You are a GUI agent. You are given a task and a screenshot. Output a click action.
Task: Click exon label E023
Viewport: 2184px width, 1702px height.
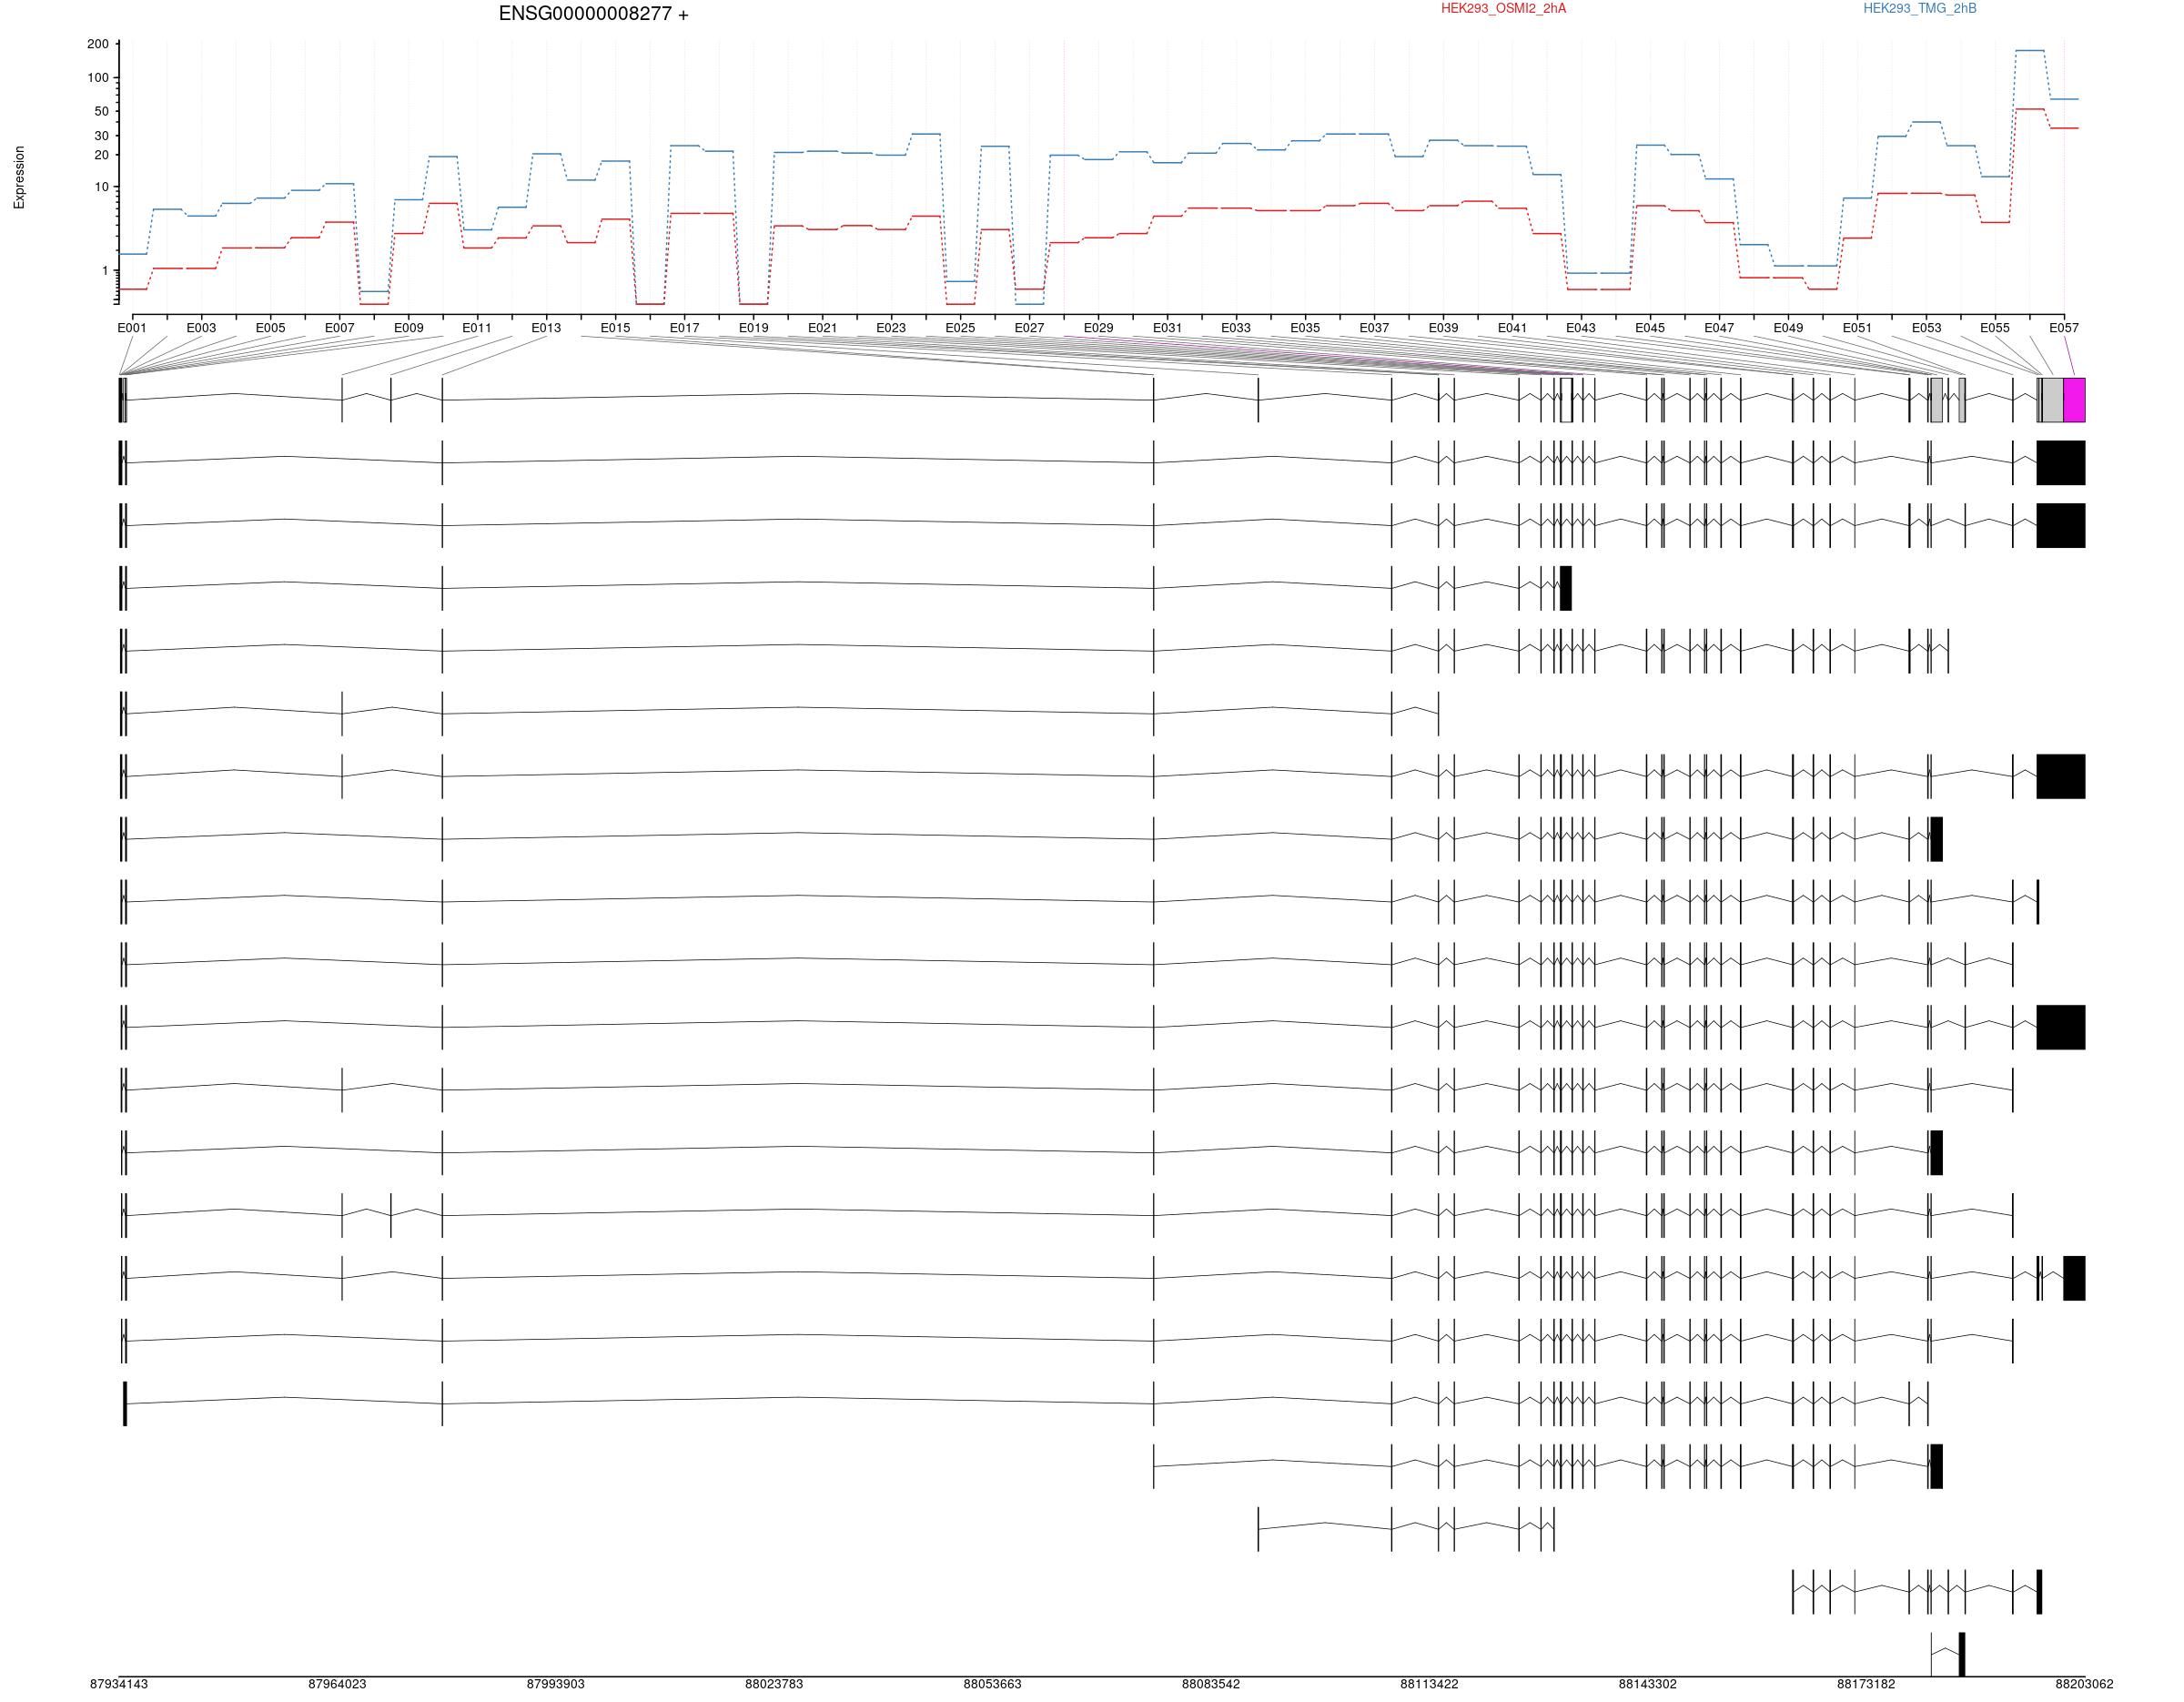pyautogui.click(x=891, y=328)
